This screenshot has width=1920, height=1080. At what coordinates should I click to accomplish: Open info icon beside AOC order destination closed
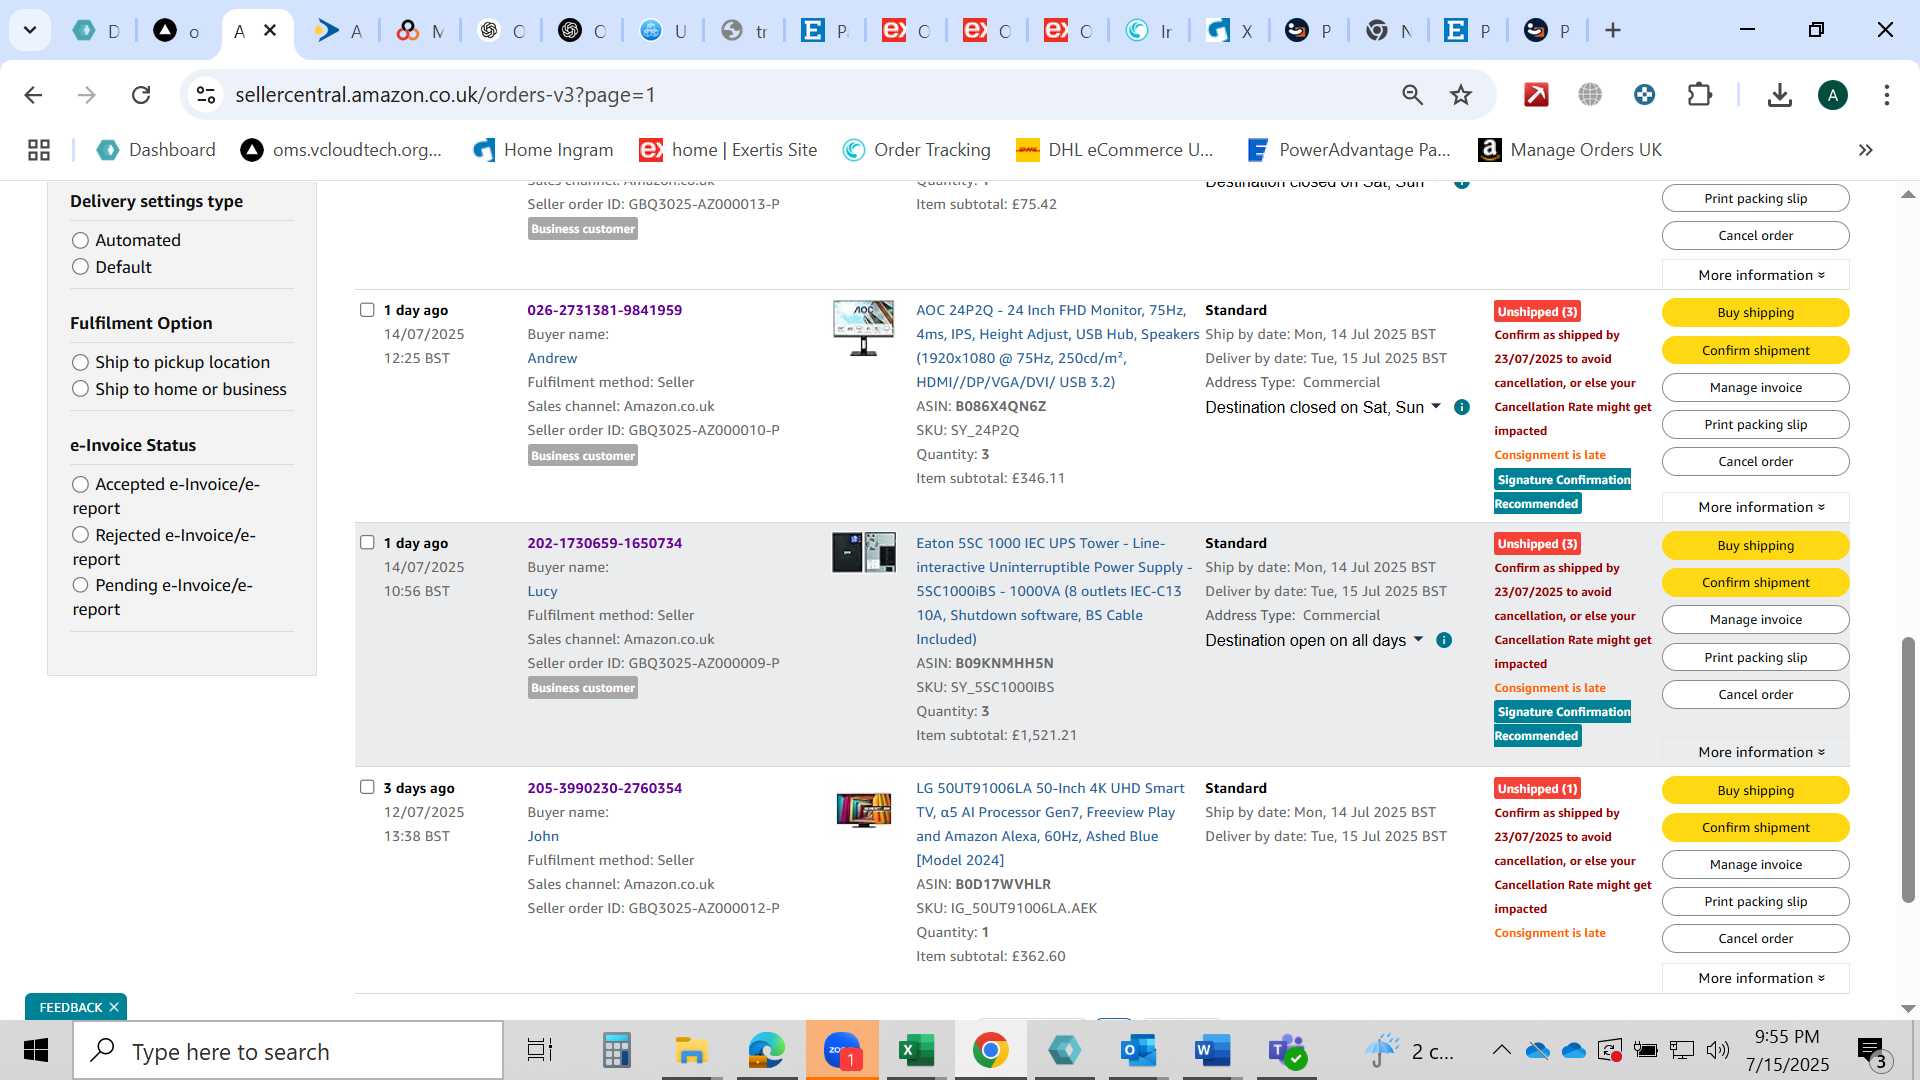click(1462, 407)
